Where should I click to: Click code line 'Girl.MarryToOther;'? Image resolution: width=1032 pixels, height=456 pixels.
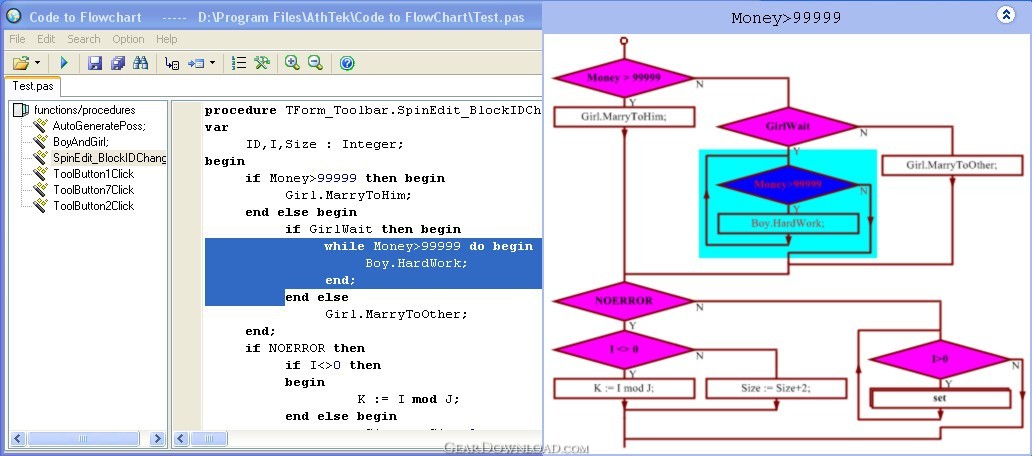click(x=396, y=314)
